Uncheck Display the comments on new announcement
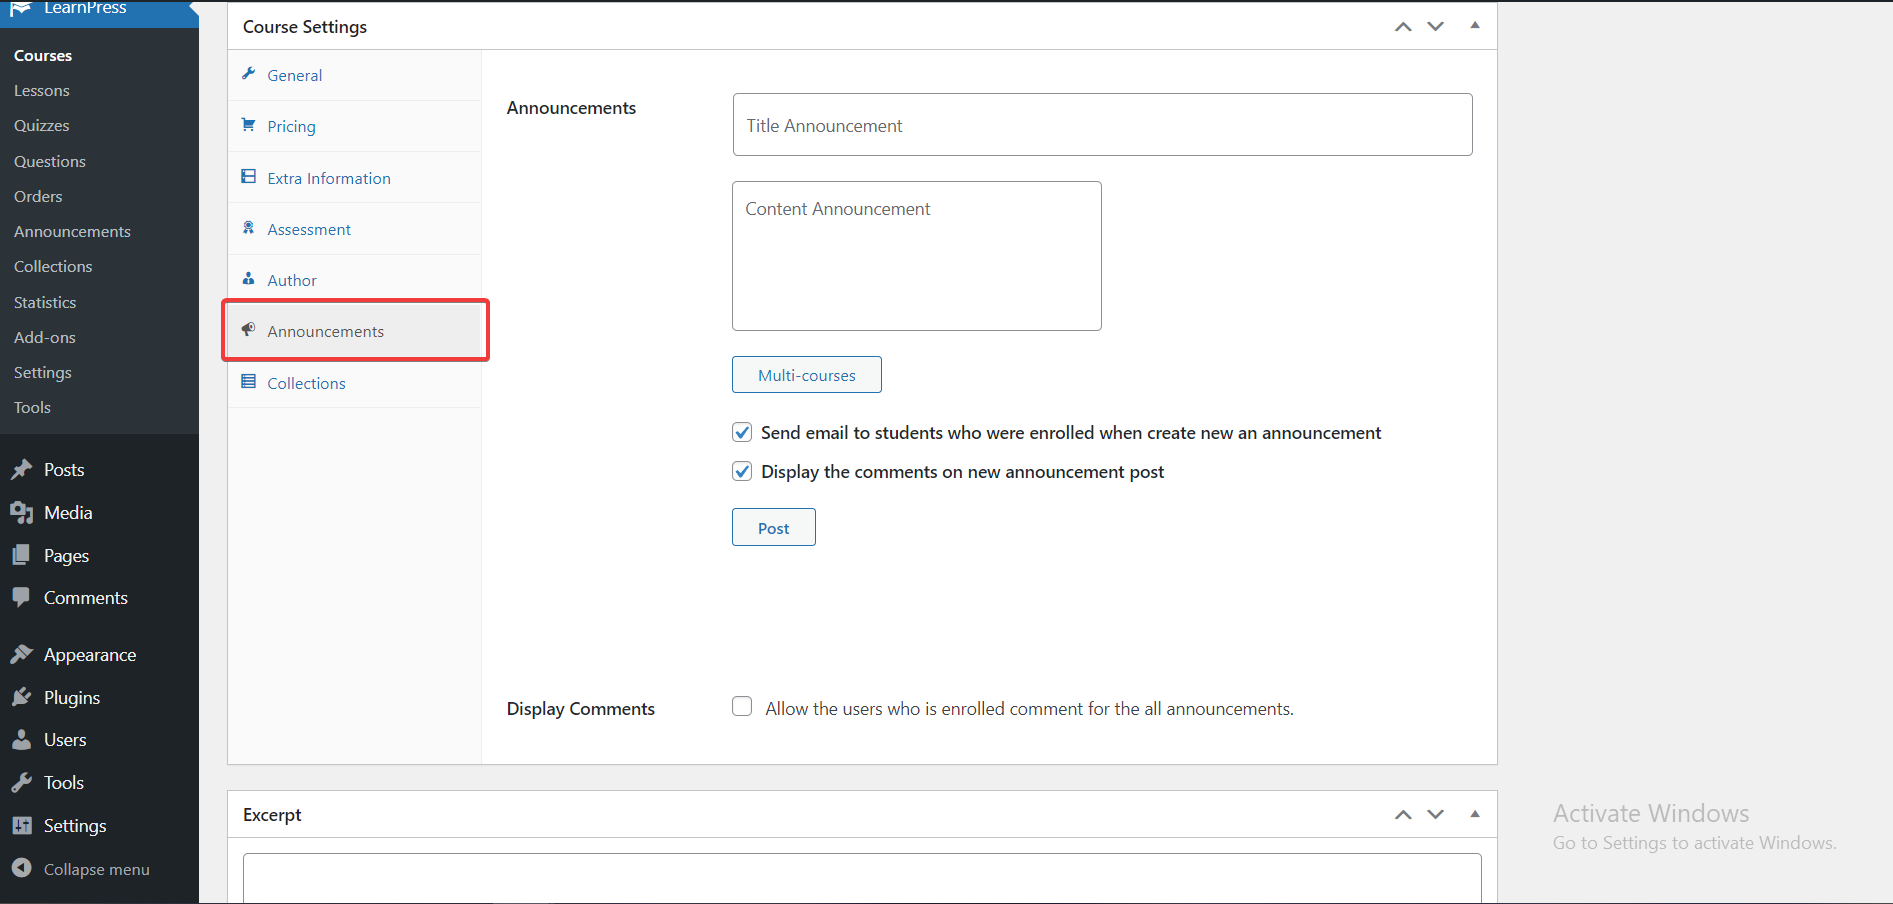 coord(742,471)
